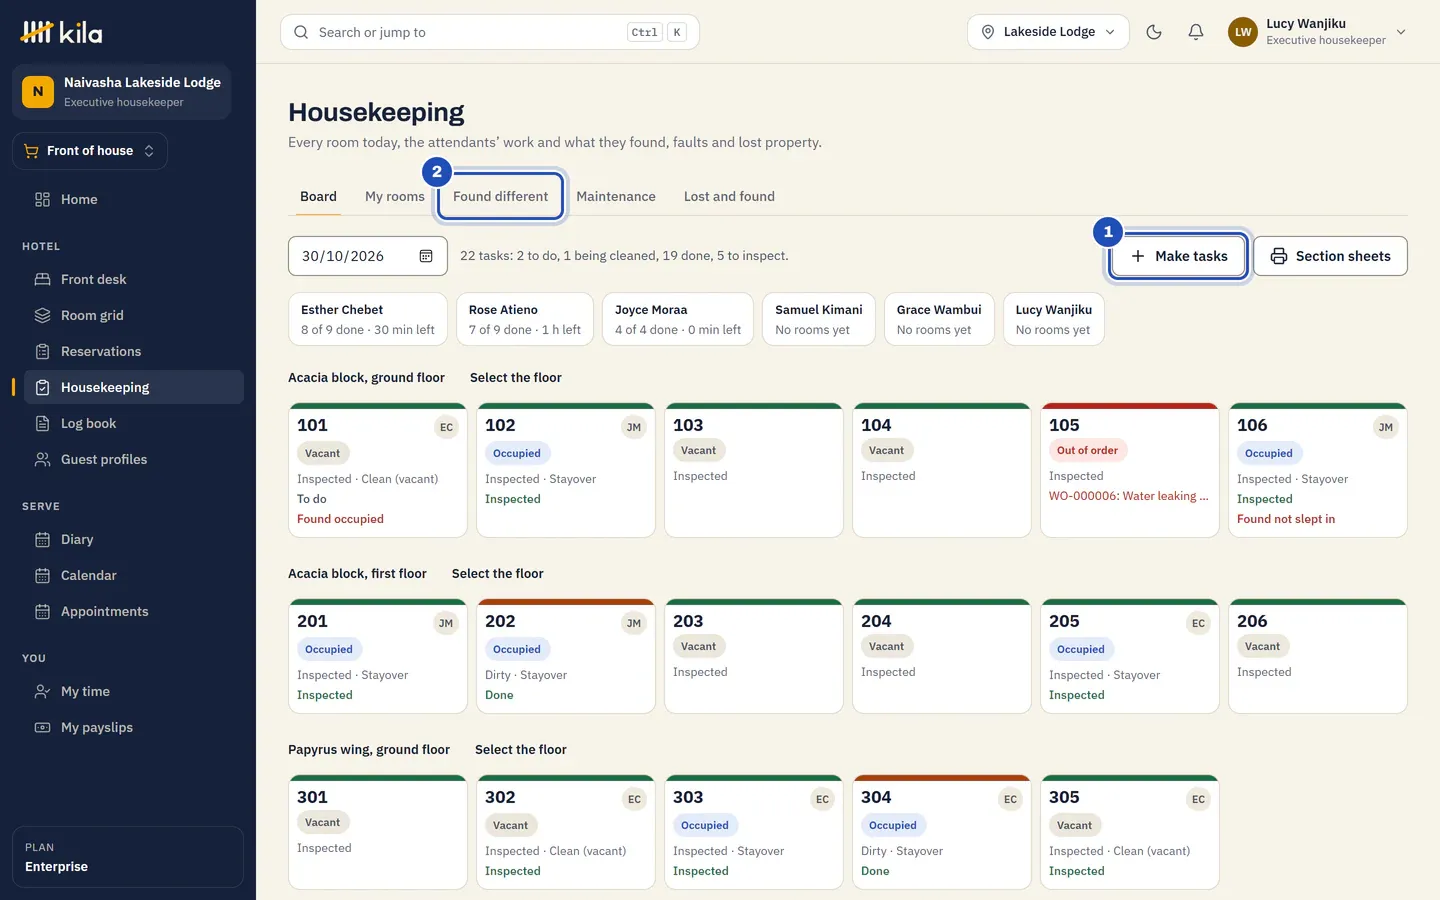Open Lost and found tab
This screenshot has width=1440, height=900.
[x=729, y=196]
